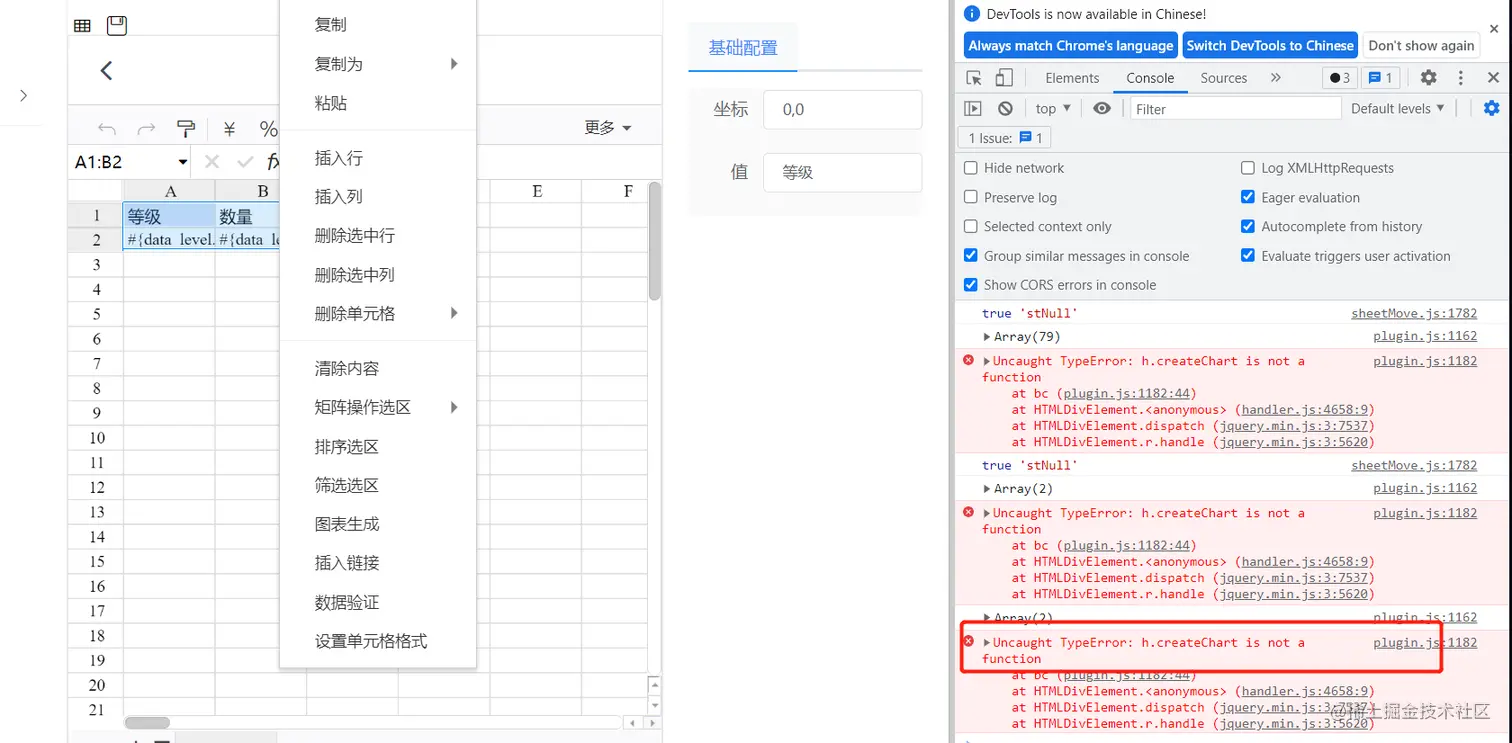Uncheck Evaluate triggers user activation

[1248, 255]
